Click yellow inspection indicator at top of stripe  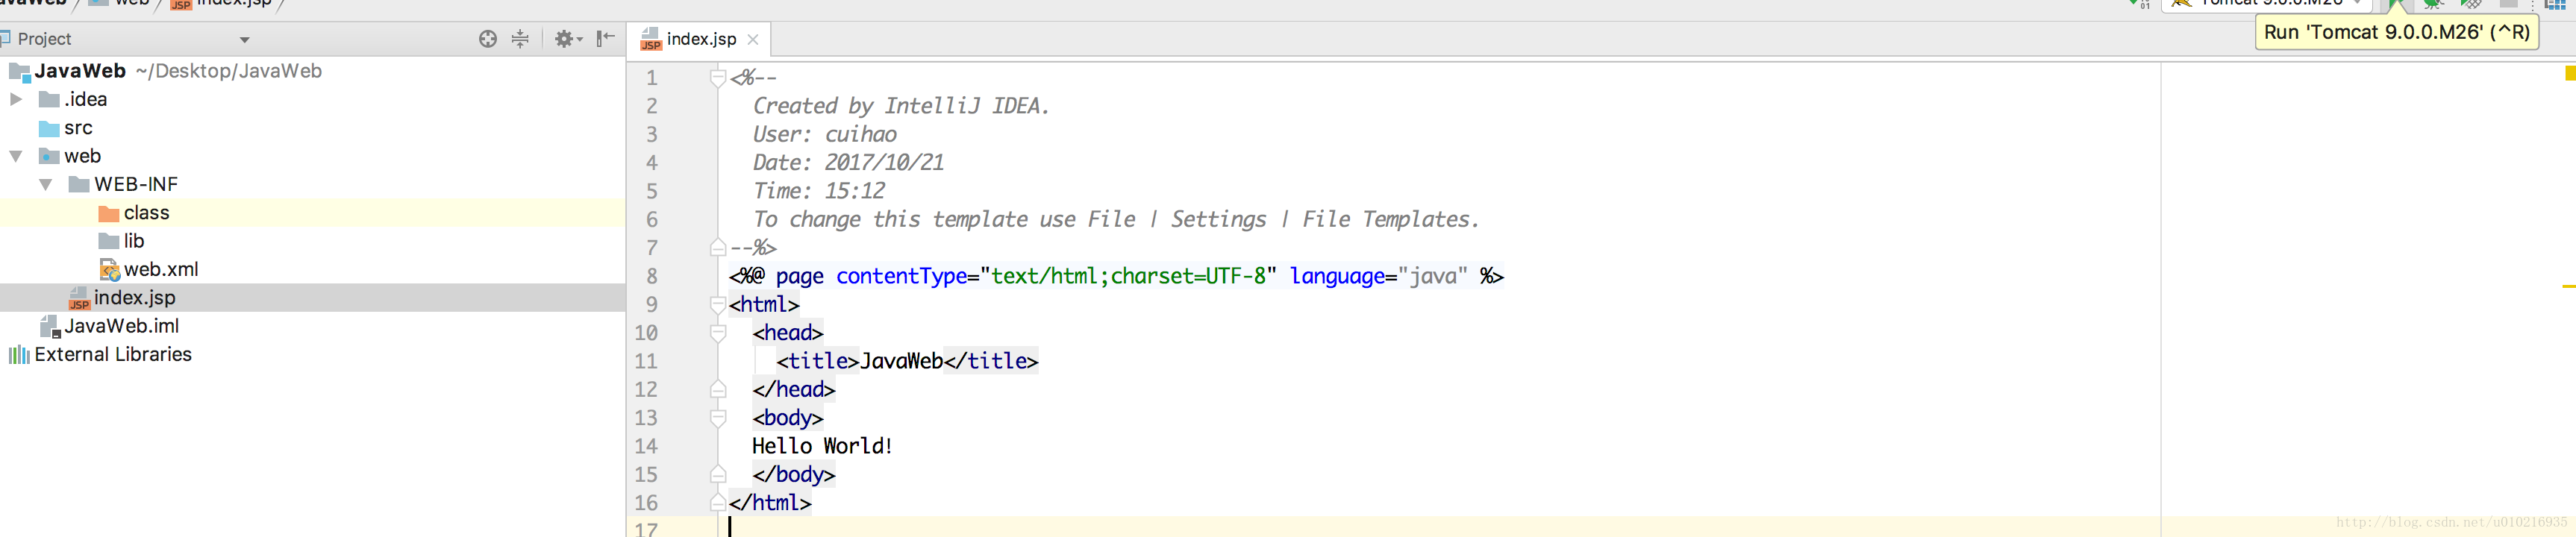[x=2569, y=73]
